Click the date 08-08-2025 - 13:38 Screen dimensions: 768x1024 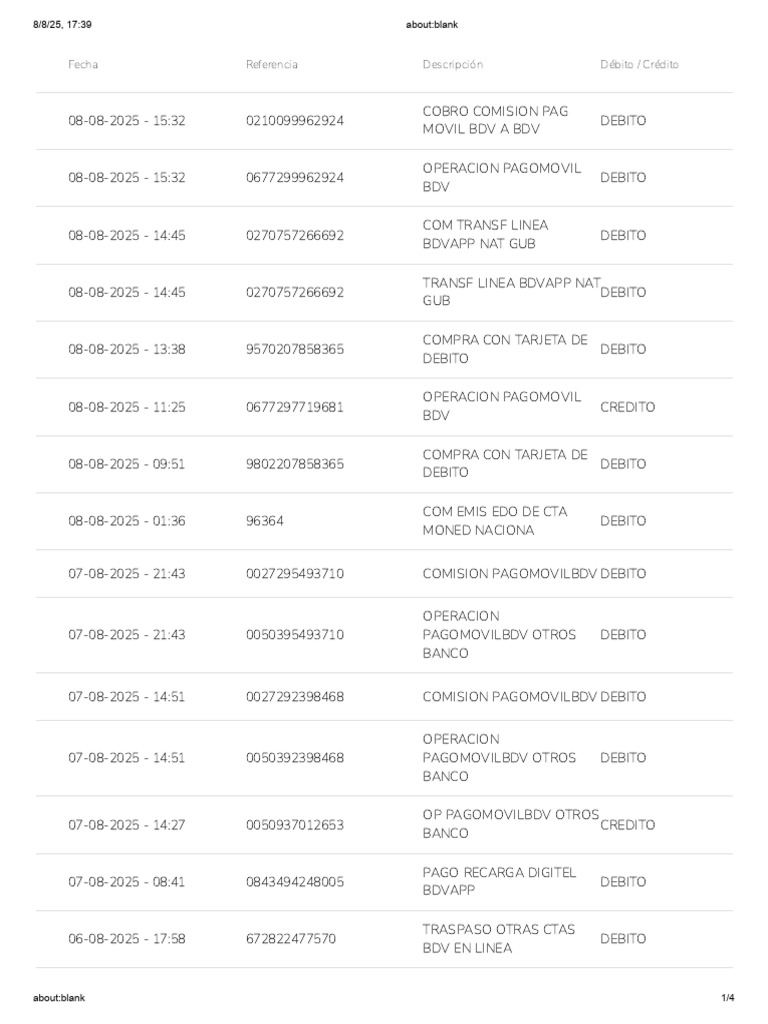(x=127, y=350)
